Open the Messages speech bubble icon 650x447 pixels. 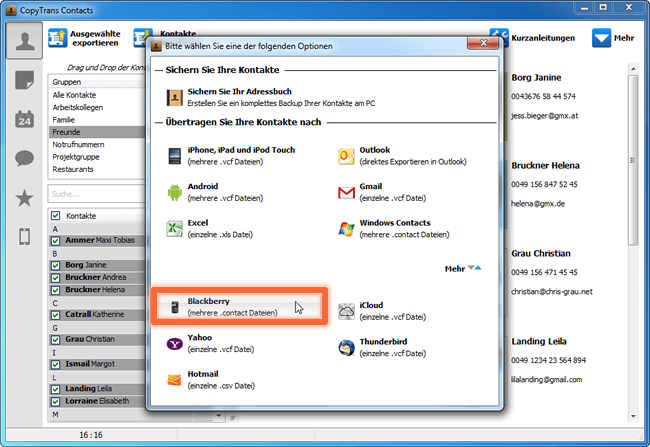tap(24, 158)
